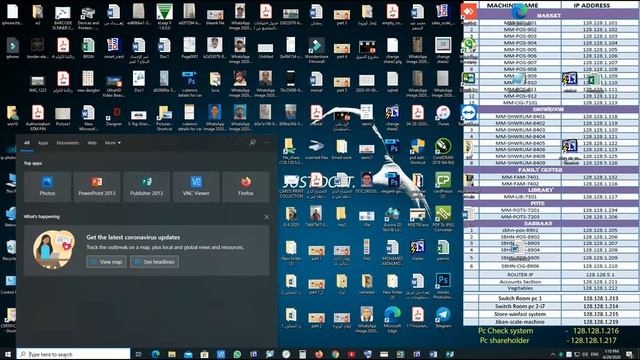The height and width of the screenshot is (360, 640).
Task: Open Task View on the taskbar
Action: [139, 354]
